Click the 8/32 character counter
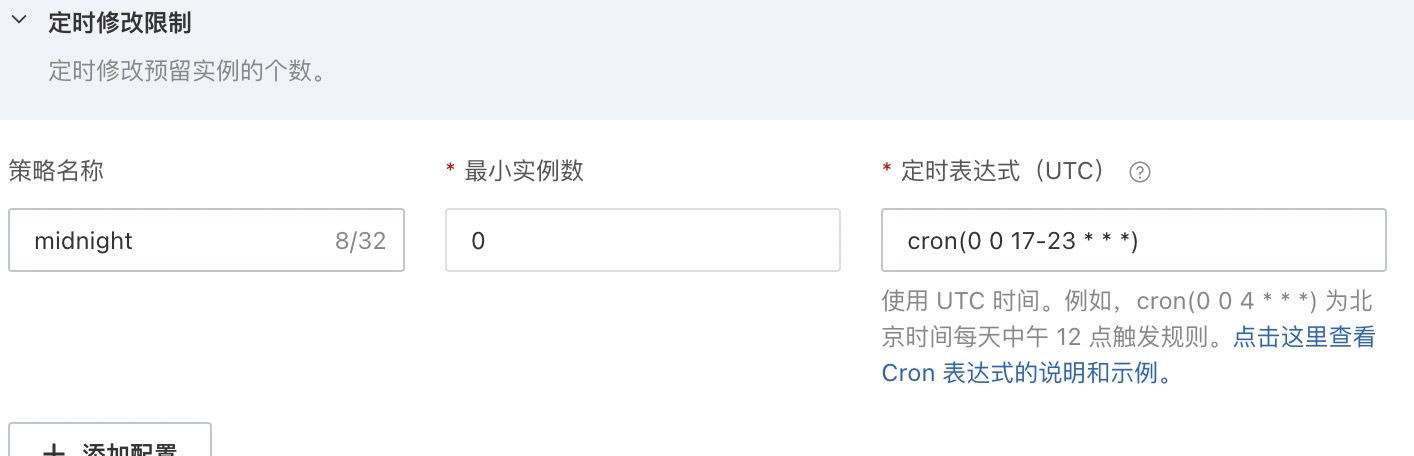Image resolution: width=1414 pixels, height=456 pixels. (360, 241)
